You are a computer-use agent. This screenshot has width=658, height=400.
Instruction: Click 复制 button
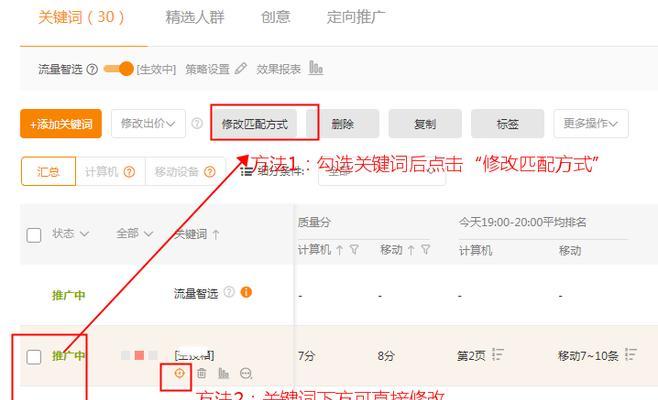[425, 123]
